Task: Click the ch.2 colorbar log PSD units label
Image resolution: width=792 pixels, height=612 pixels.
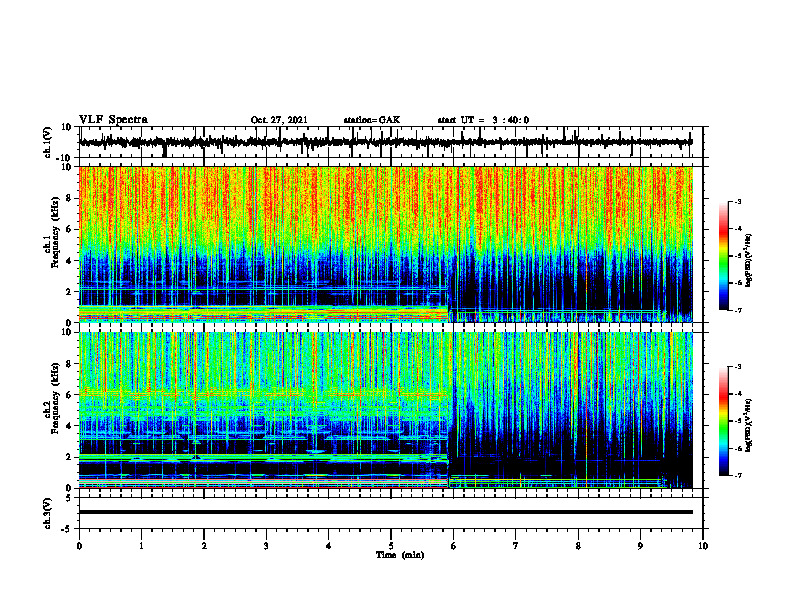Action: (x=749, y=425)
